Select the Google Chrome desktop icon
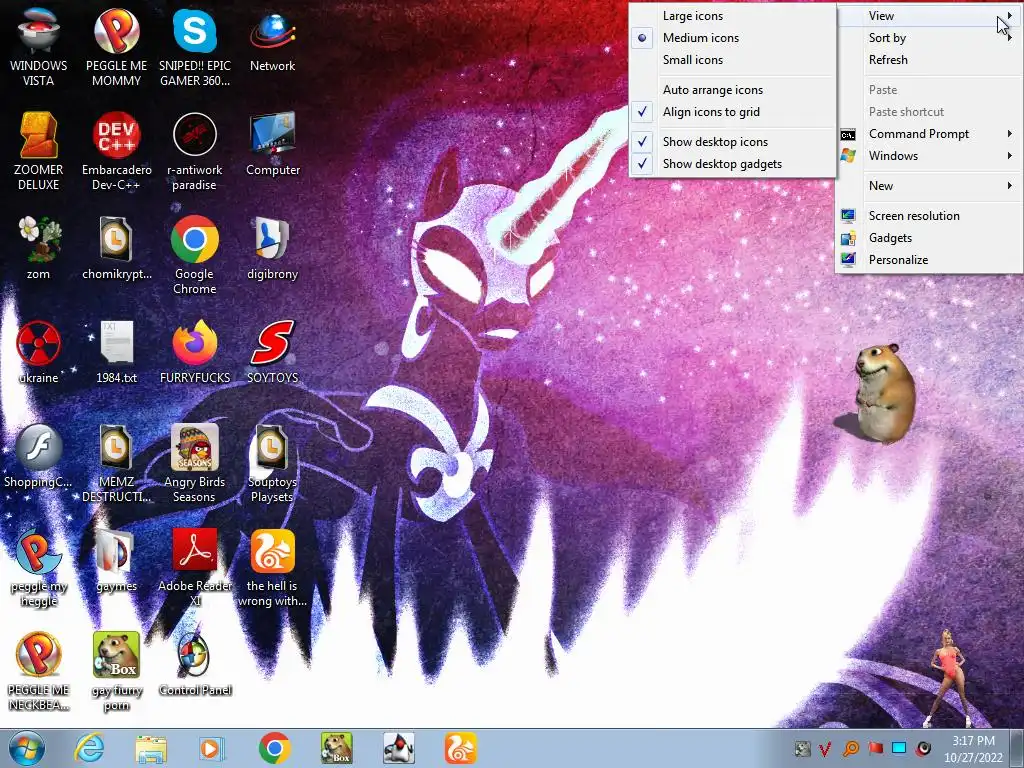The image size is (1024, 768). coord(195,255)
